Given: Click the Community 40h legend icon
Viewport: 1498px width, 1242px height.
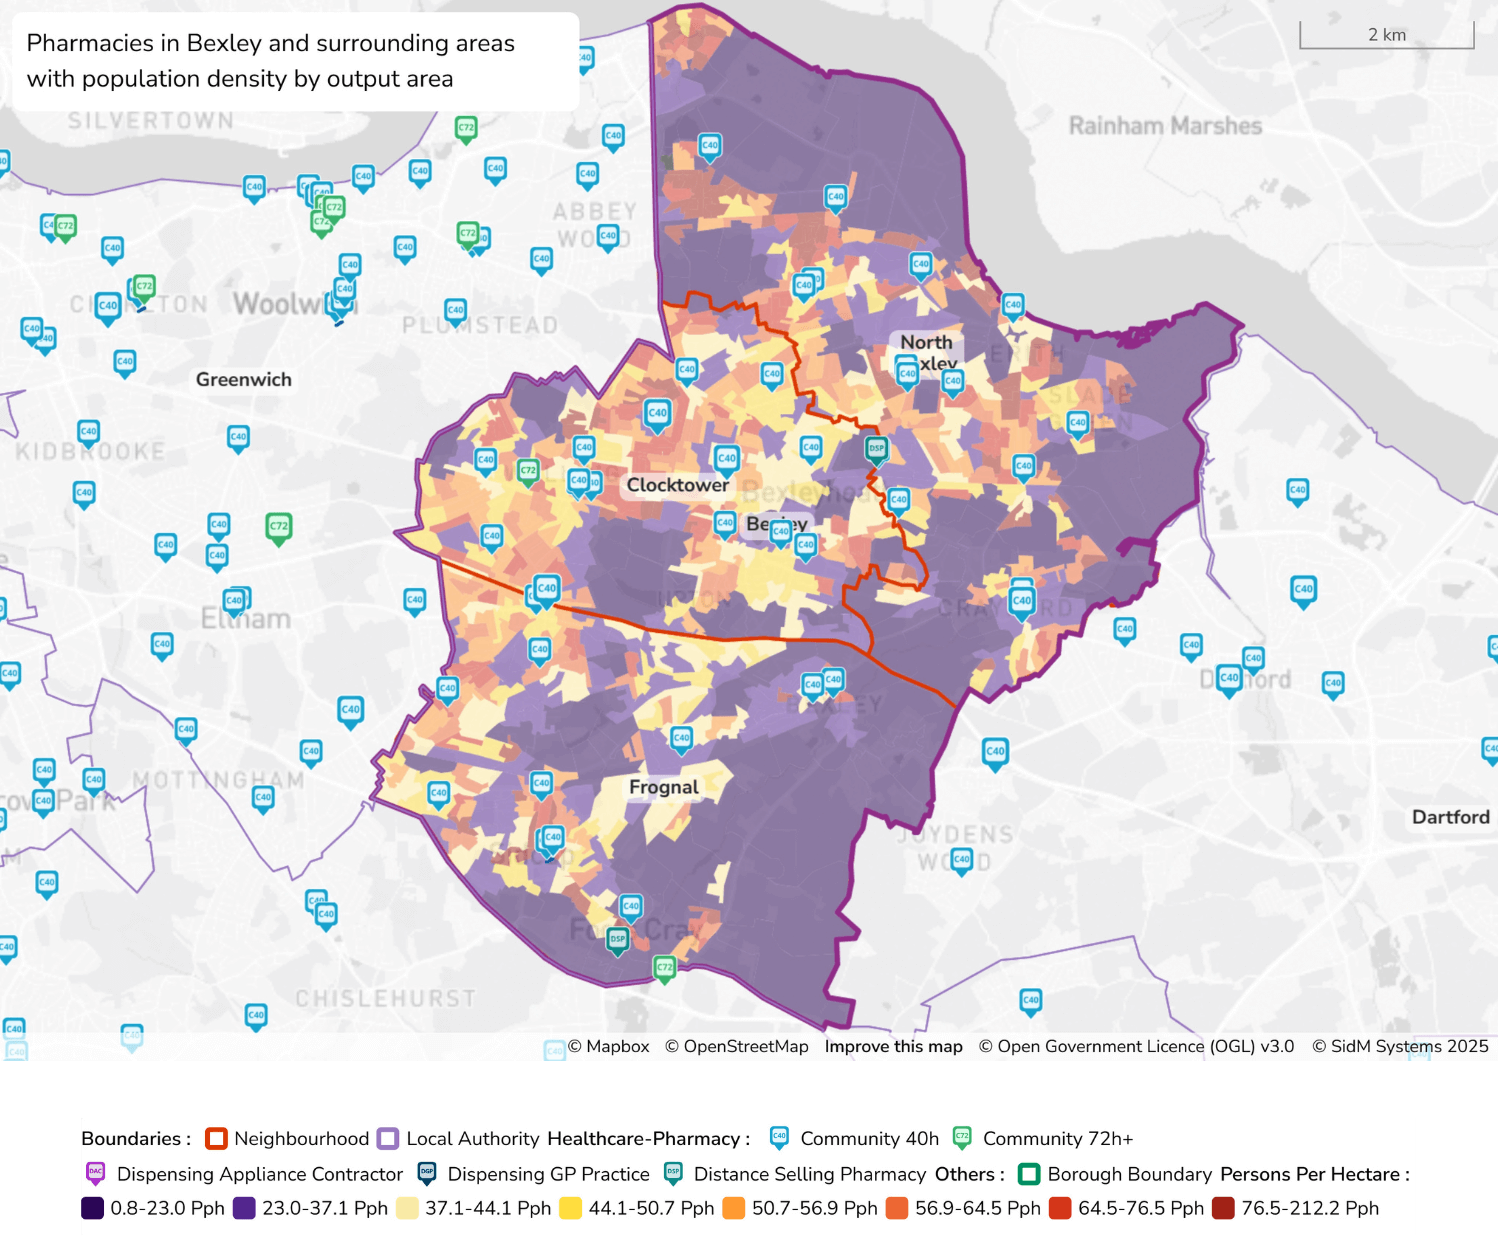Looking at the screenshot, I should tap(778, 1138).
